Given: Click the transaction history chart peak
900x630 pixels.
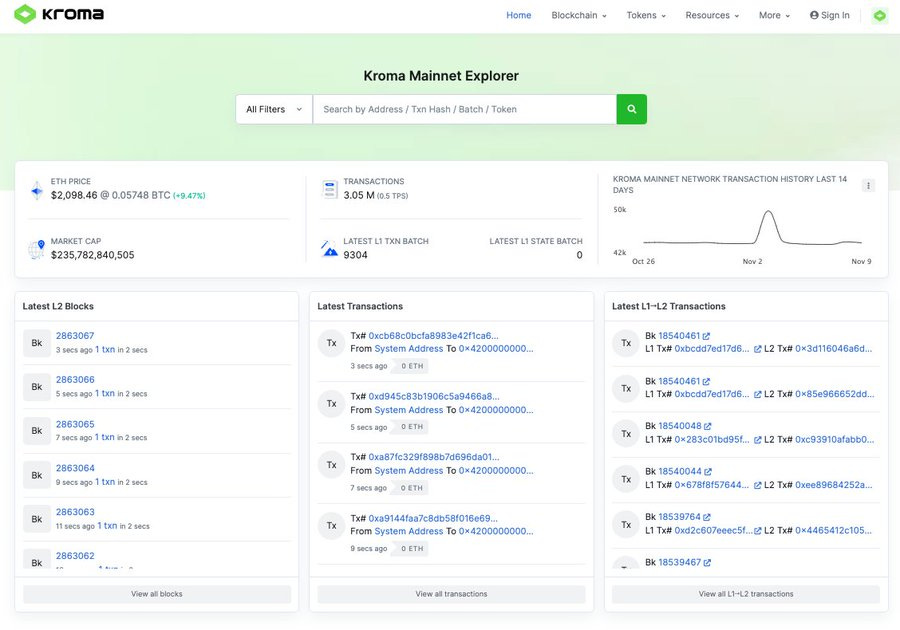Looking at the screenshot, I should point(768,212).
